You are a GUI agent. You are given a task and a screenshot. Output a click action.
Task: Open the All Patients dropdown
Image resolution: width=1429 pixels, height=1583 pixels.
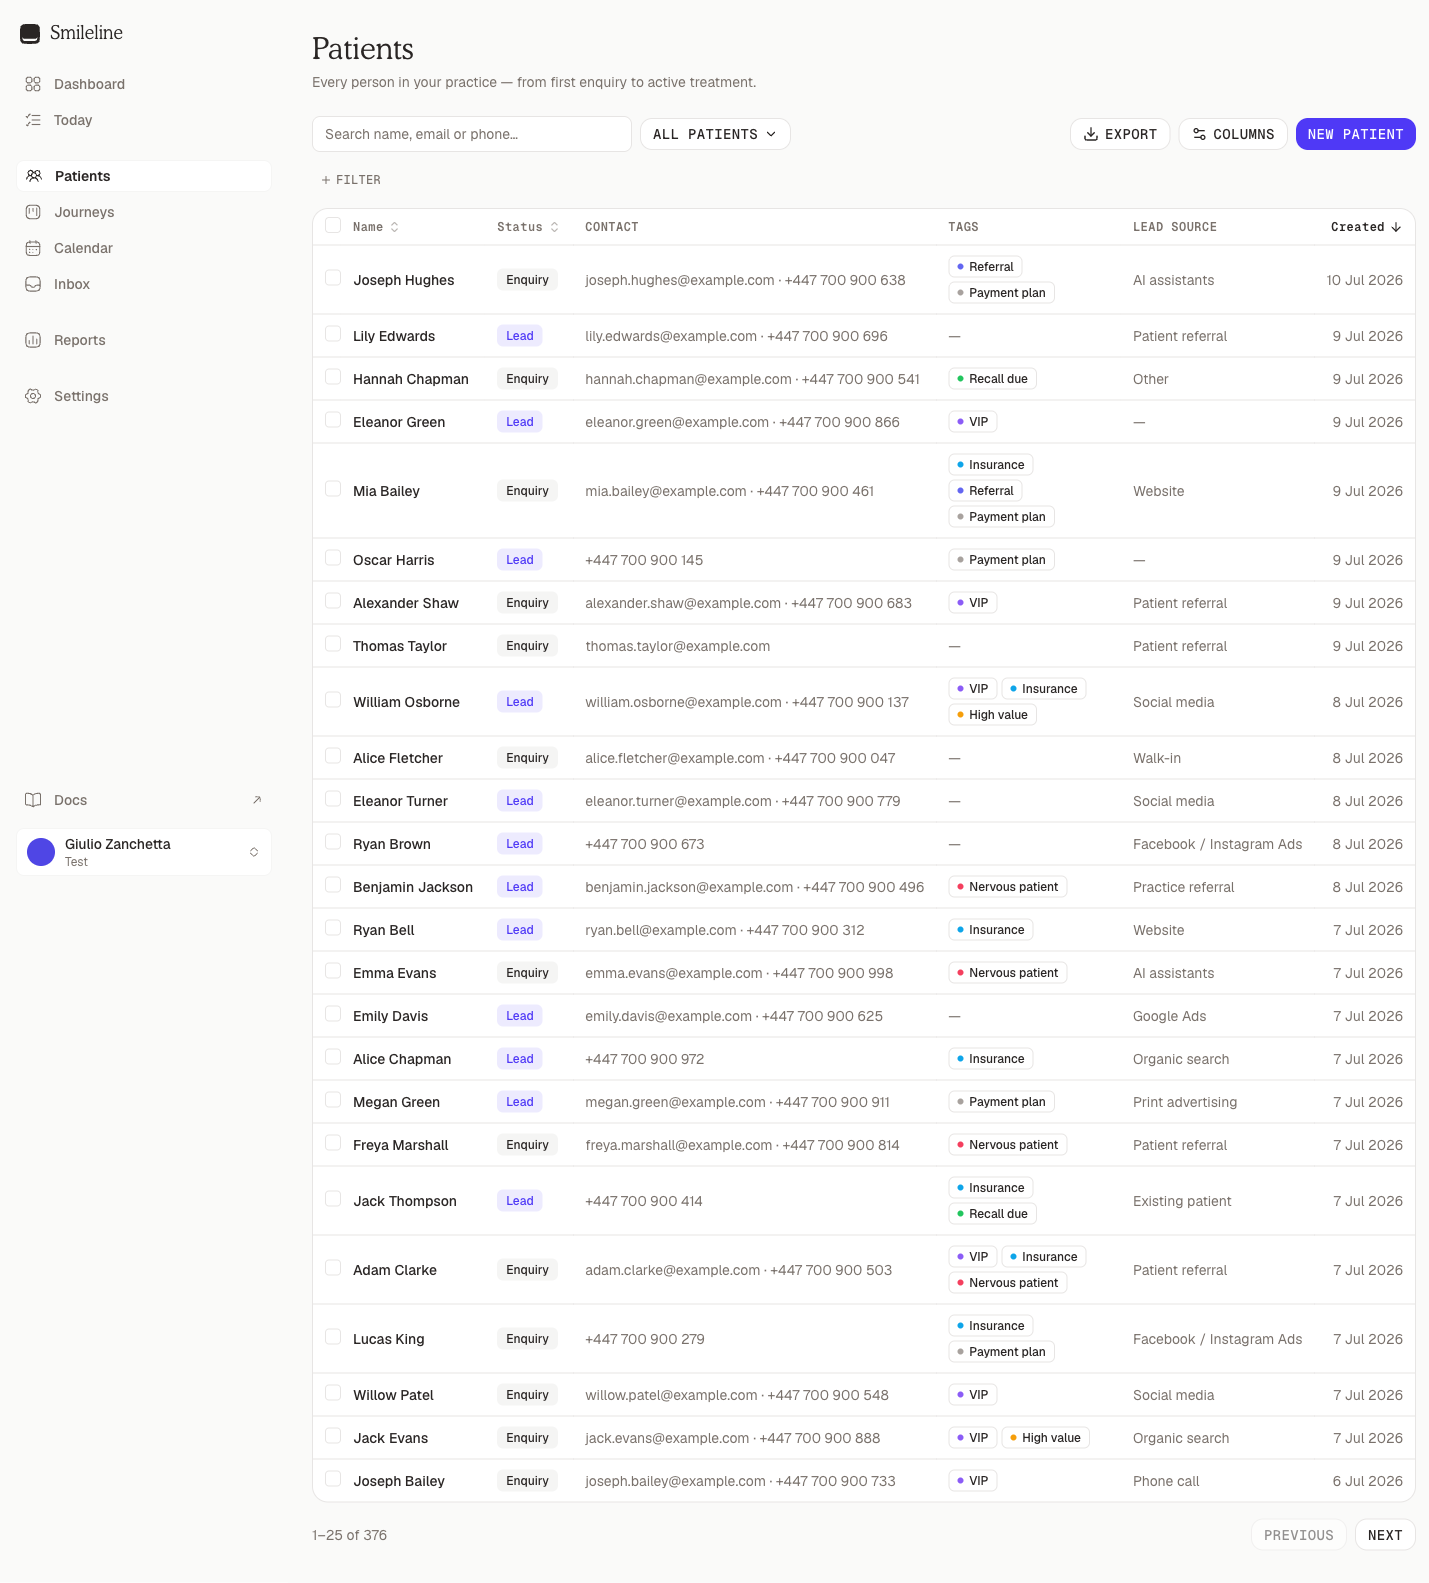(x=715, y=134)
